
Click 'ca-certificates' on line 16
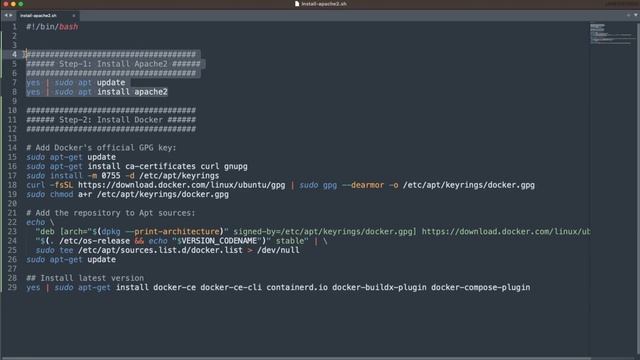pyautogui.click(x=160, y=167)
